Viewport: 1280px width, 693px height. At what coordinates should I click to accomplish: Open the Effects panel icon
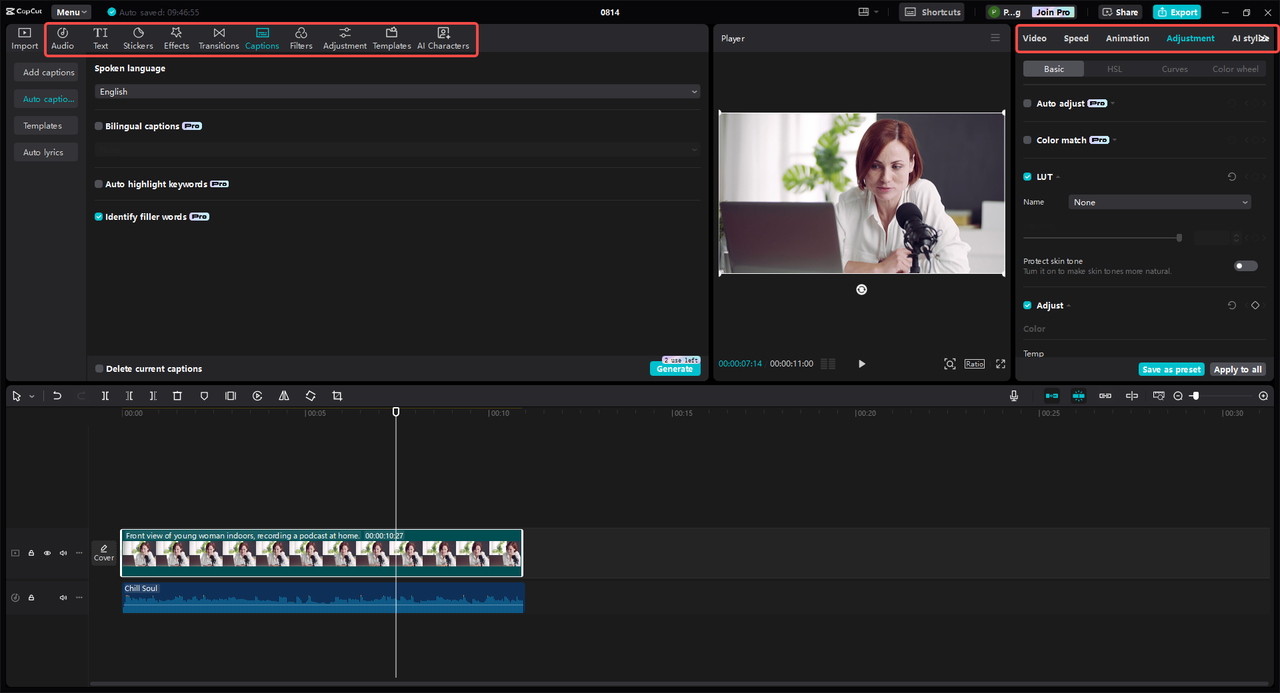[x=176, y=38]
